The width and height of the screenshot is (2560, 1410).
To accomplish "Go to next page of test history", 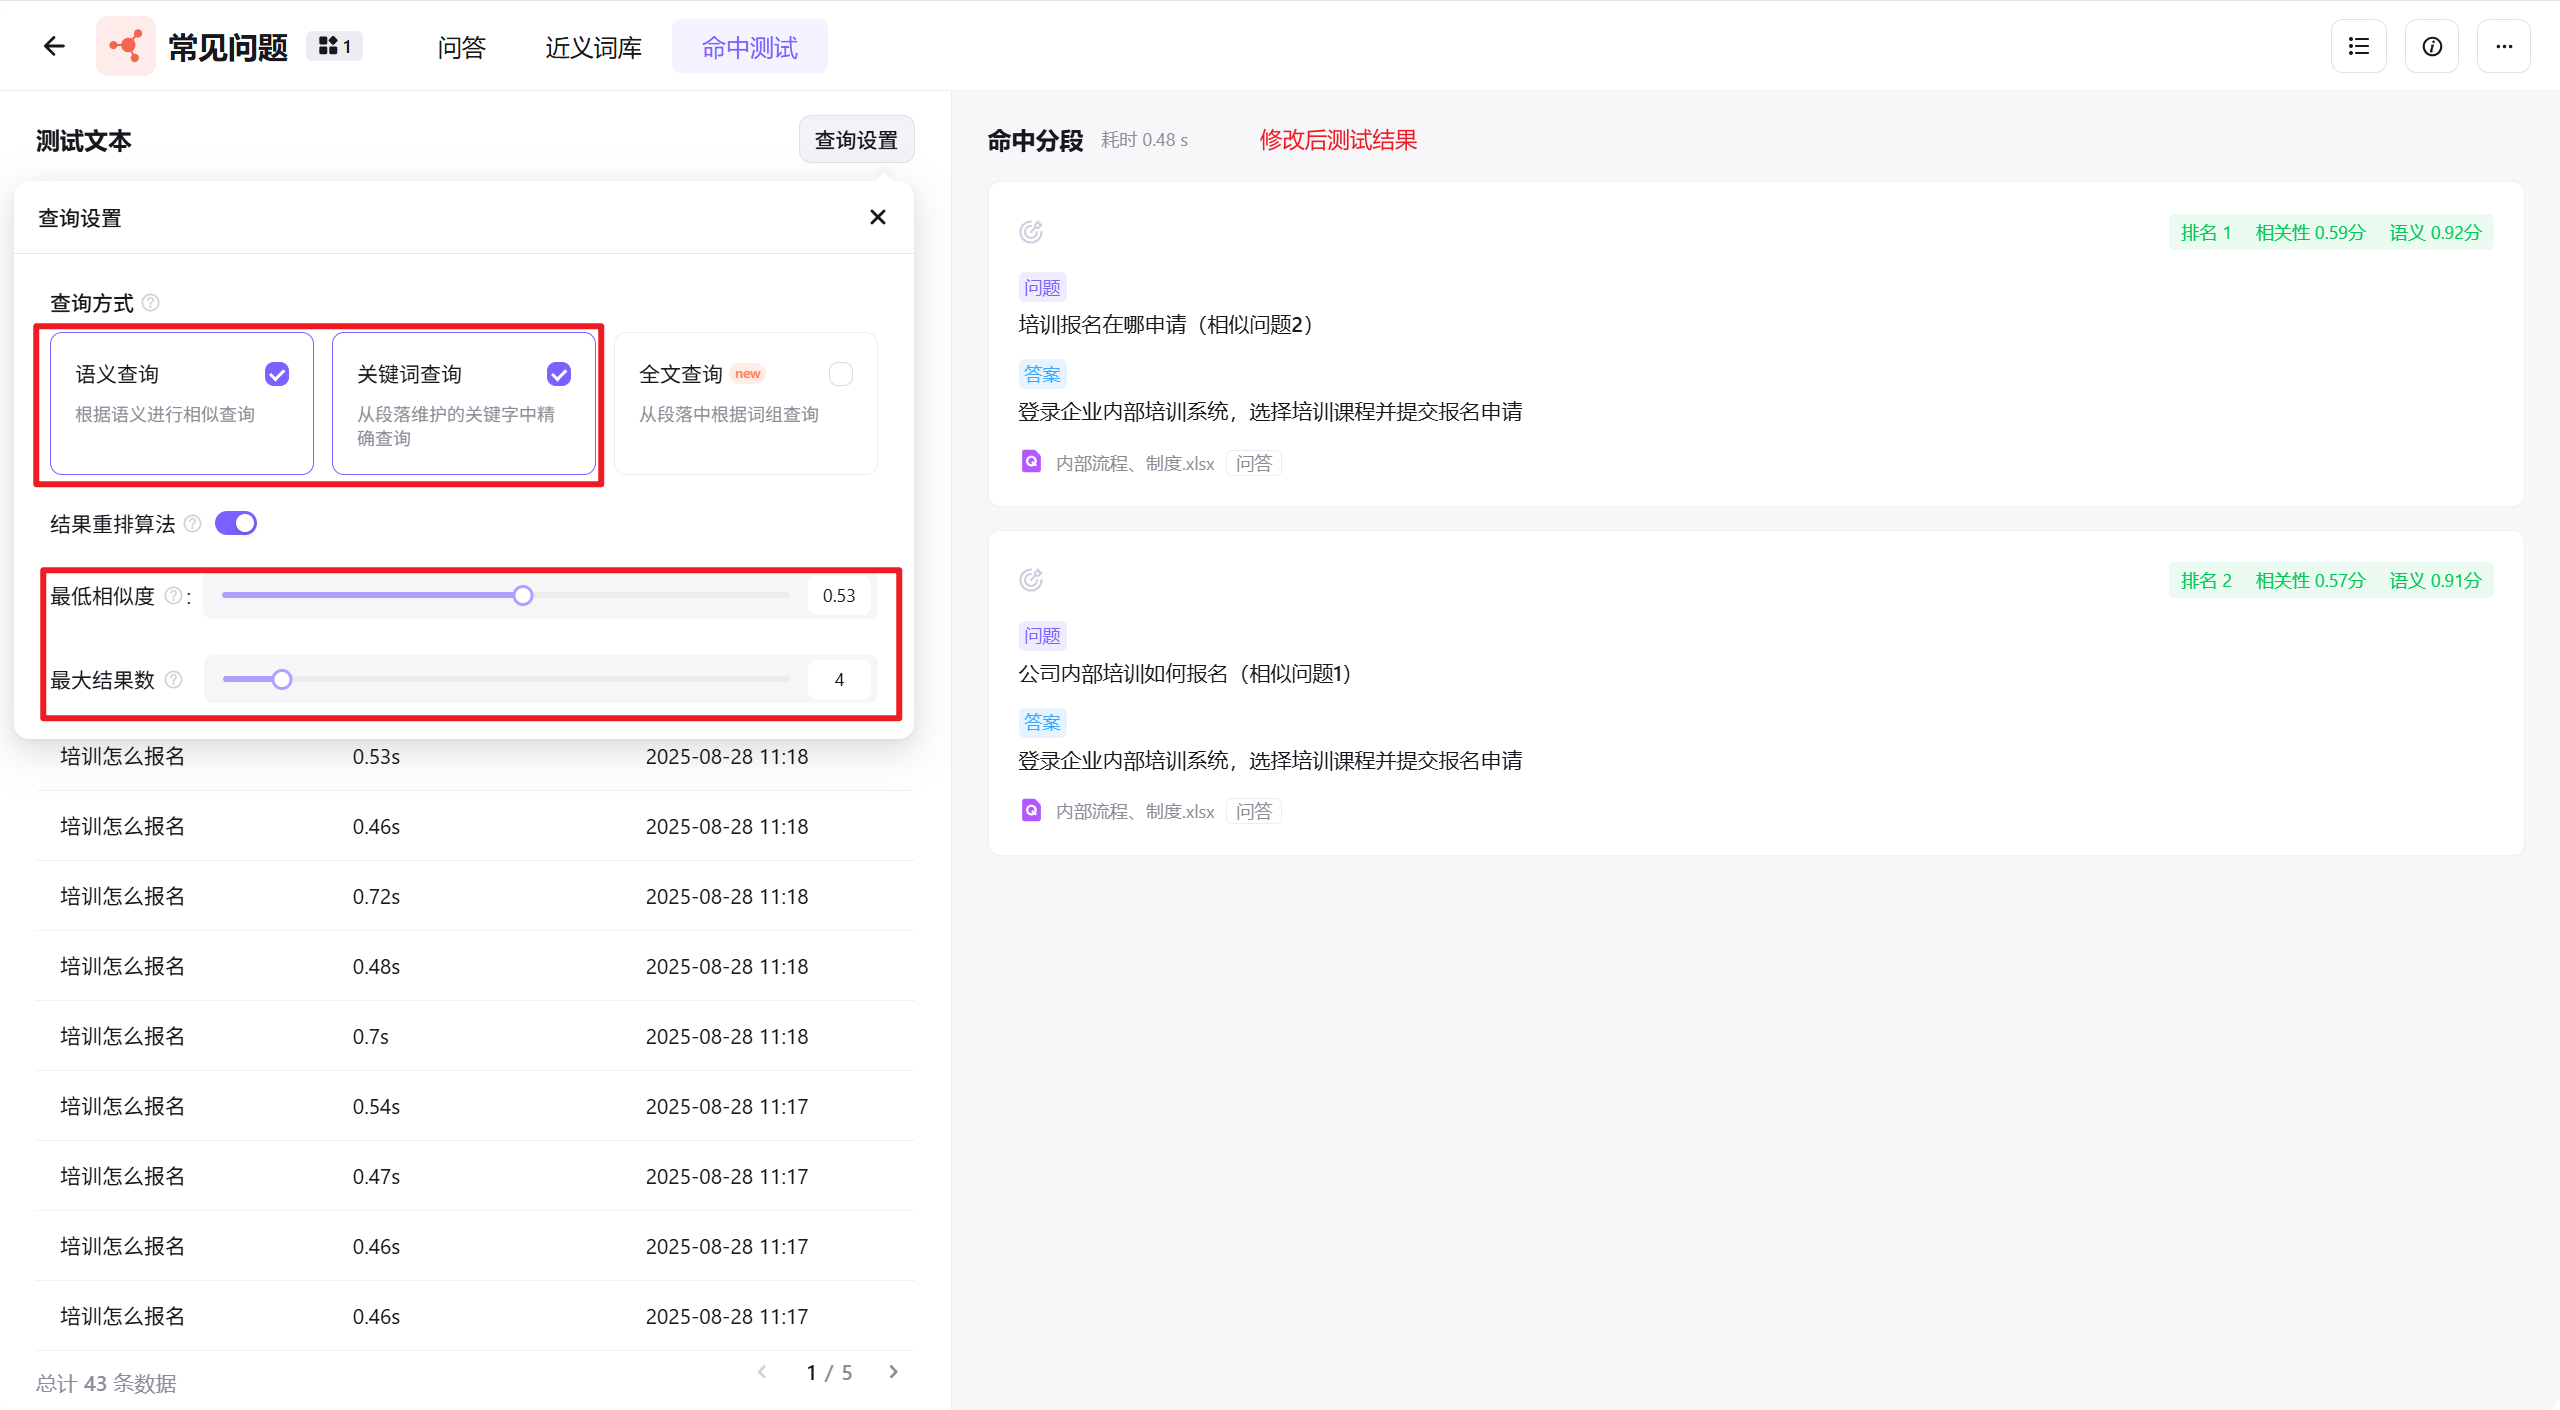I will 893,1372.
